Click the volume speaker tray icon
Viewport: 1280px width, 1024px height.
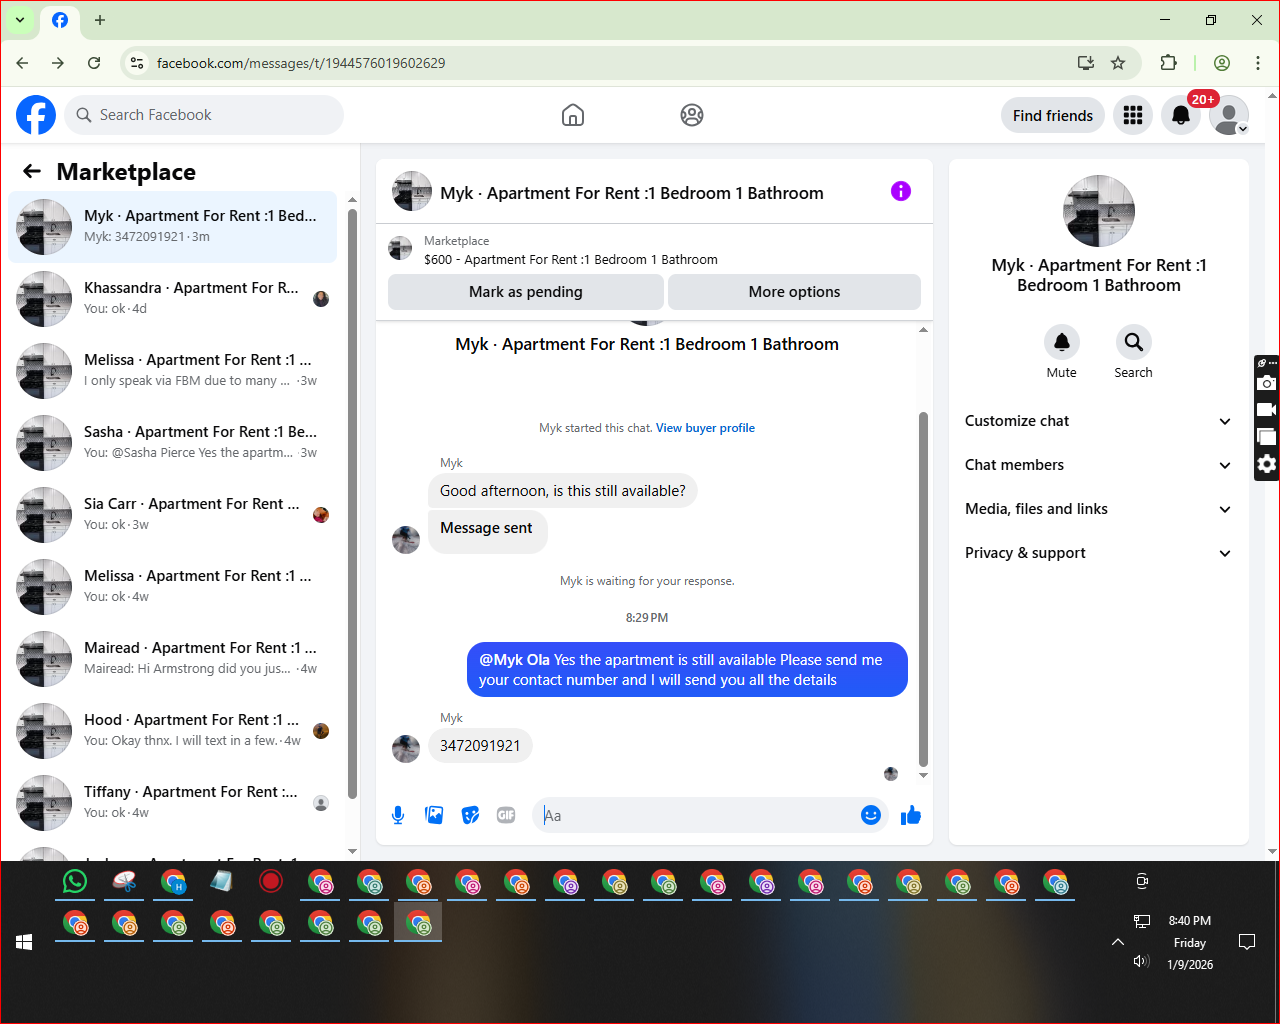coord(1141,961)
